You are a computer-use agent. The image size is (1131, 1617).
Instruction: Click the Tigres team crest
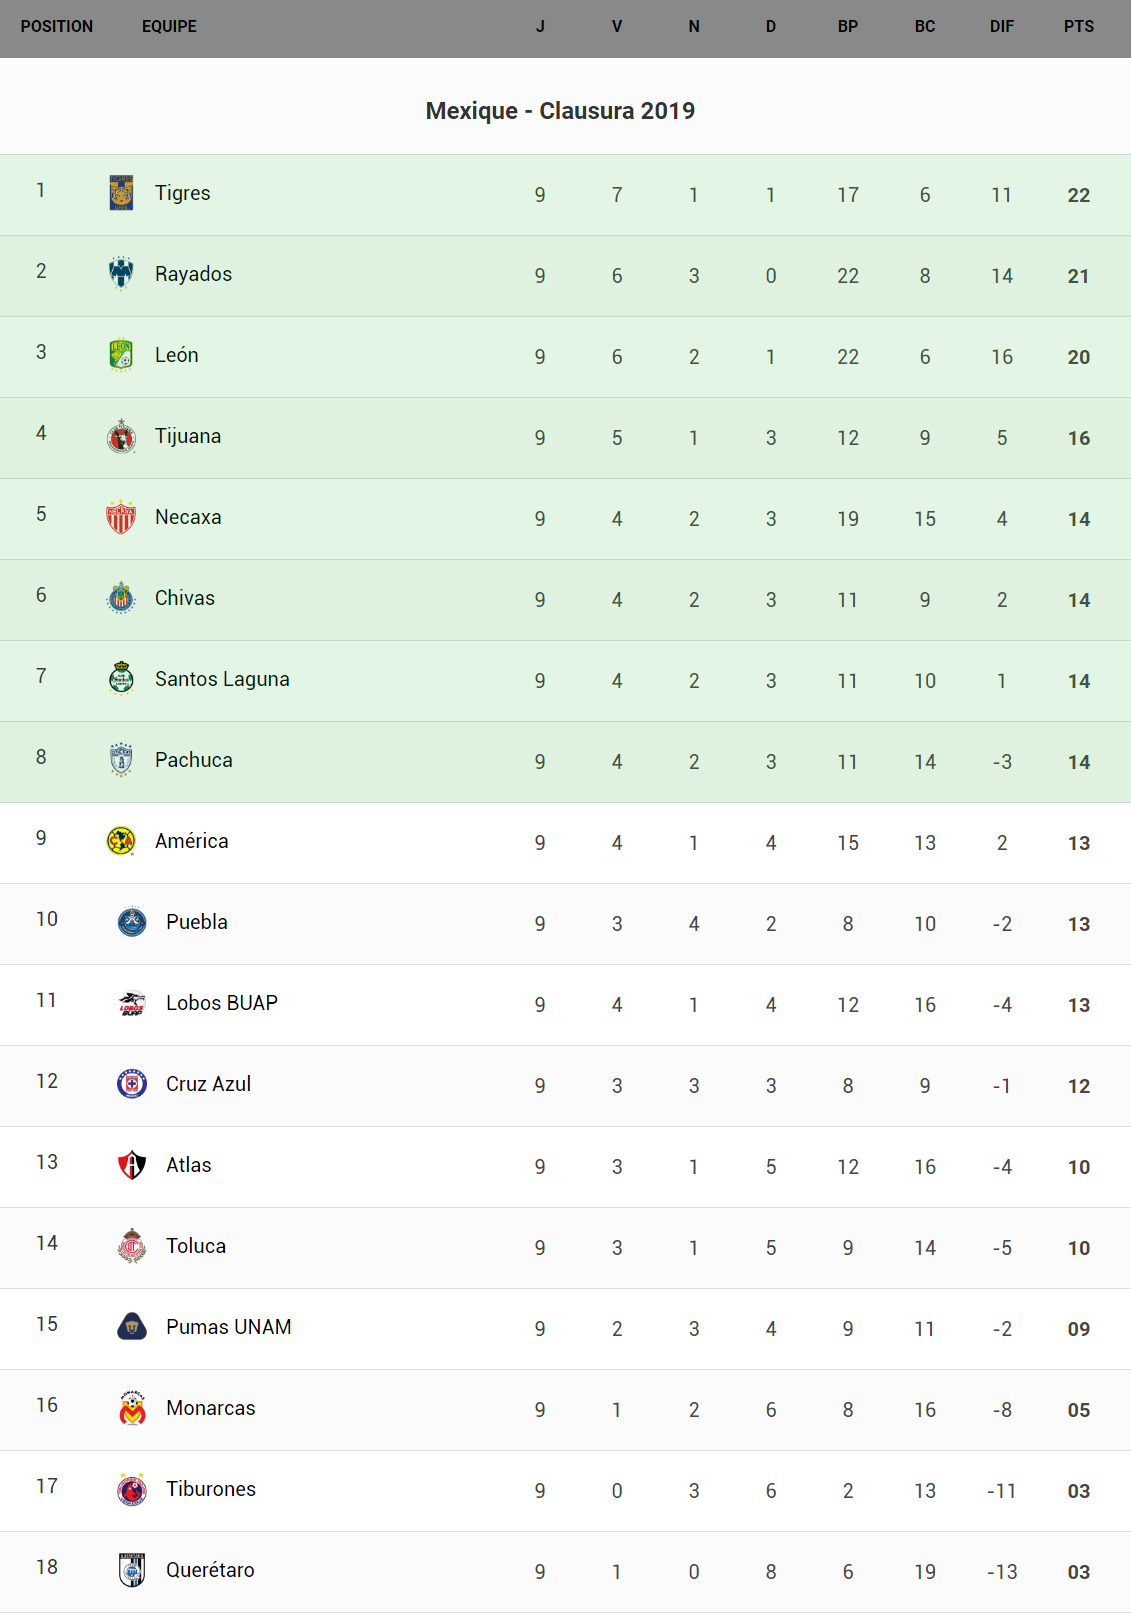tap(121, 193)
